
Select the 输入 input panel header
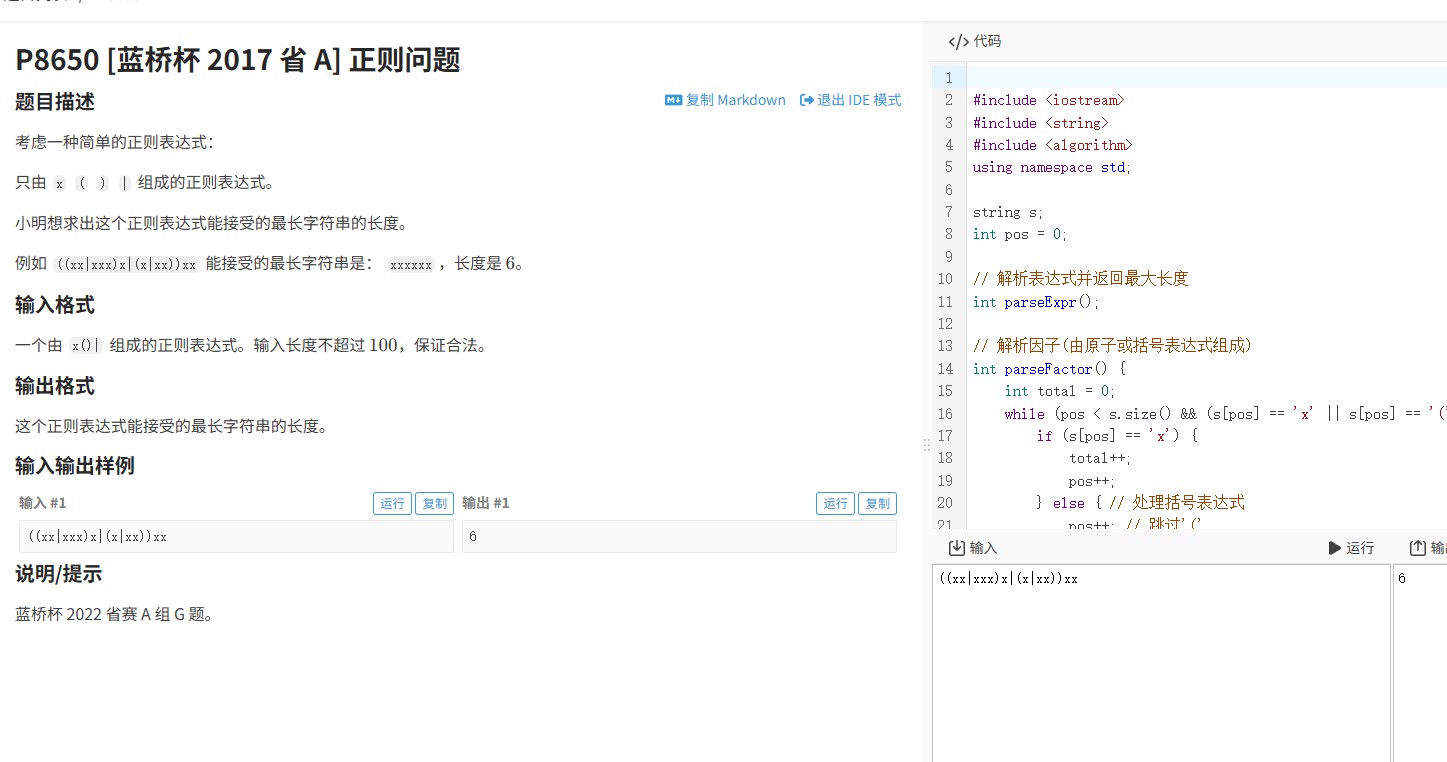coord(973,548)
